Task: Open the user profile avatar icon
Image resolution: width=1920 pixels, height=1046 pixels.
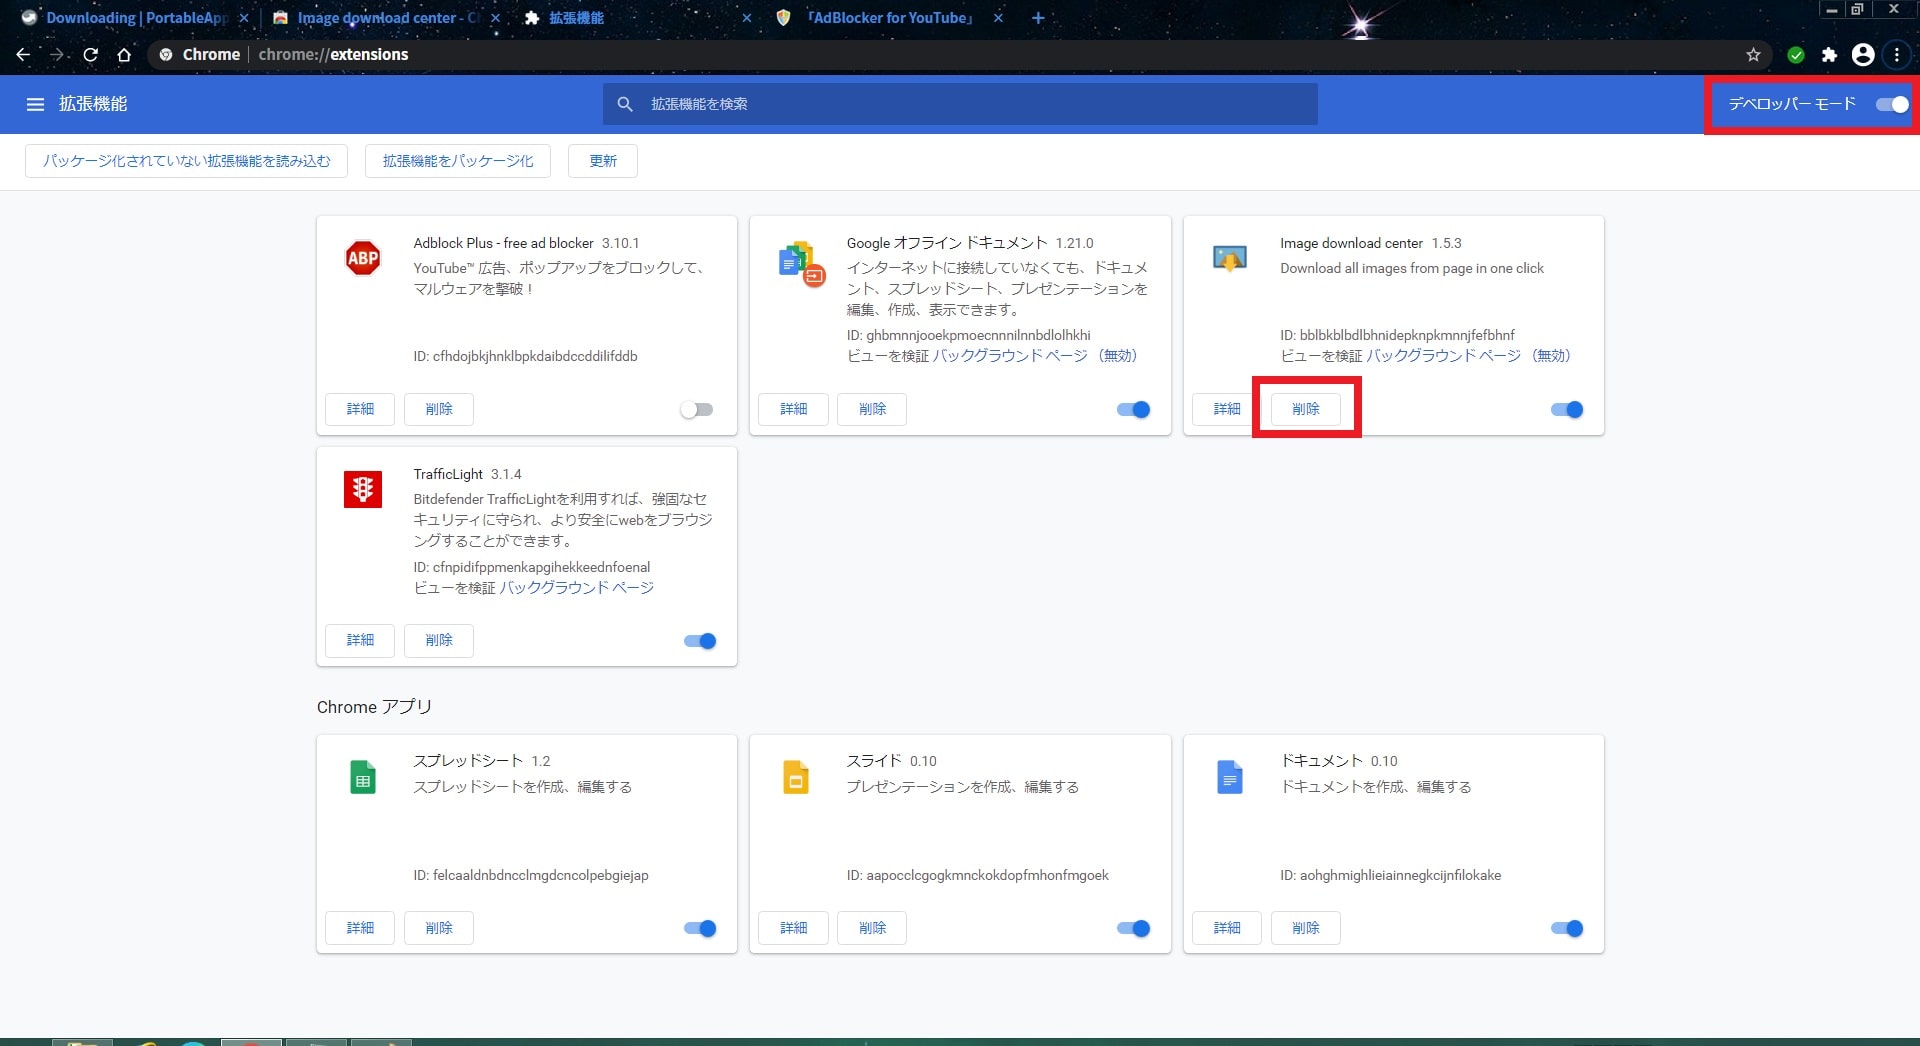Action: 1863,55
